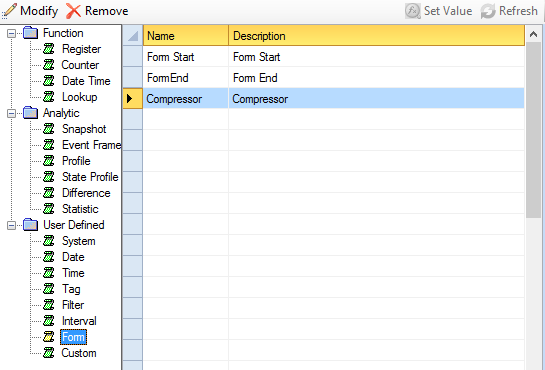Viewport: 545px width, 370px height.
Task: Click the Date node icon under User Defined
Action: [x=49, y=257]
